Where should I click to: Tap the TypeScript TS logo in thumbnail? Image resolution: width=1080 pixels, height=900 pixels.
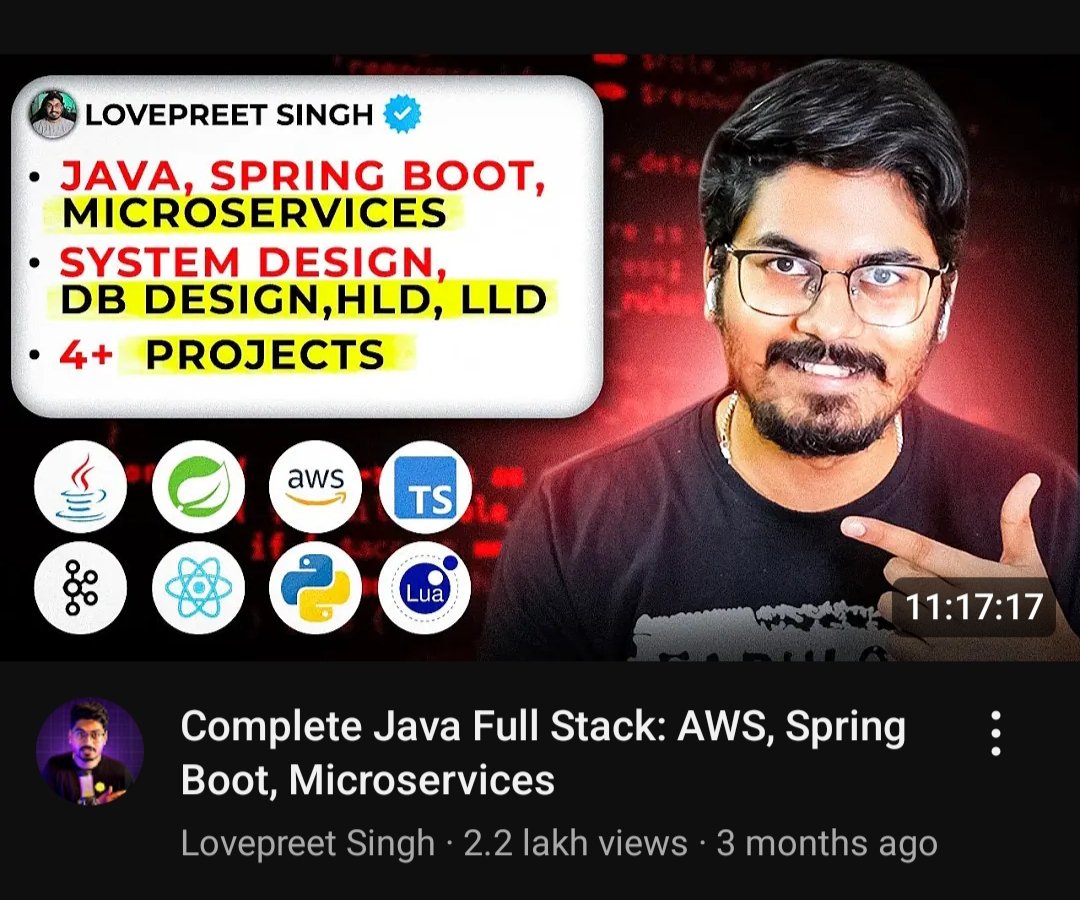point(425,487)
